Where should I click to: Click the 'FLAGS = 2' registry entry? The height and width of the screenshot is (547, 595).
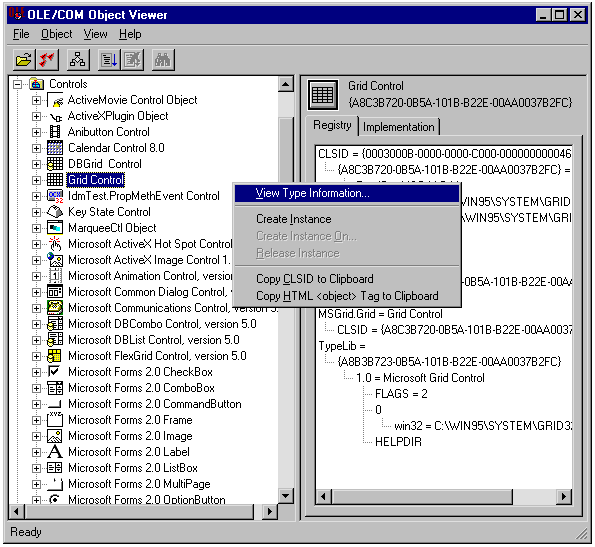[x=401, y=394]
